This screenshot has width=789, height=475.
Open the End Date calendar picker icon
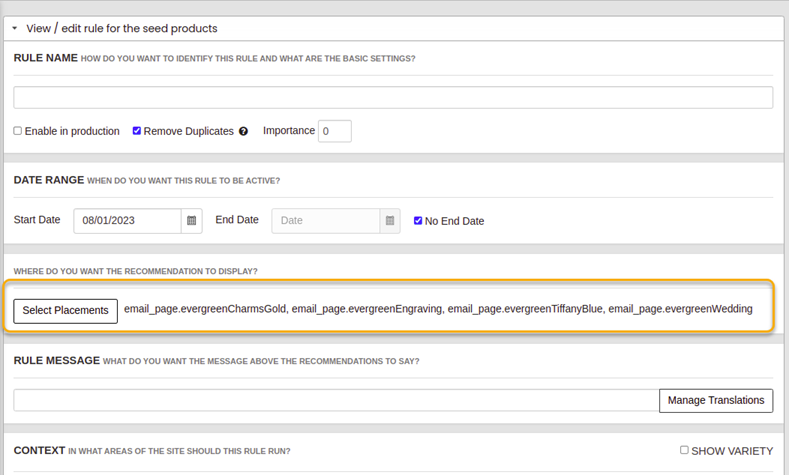click(390, 220)
